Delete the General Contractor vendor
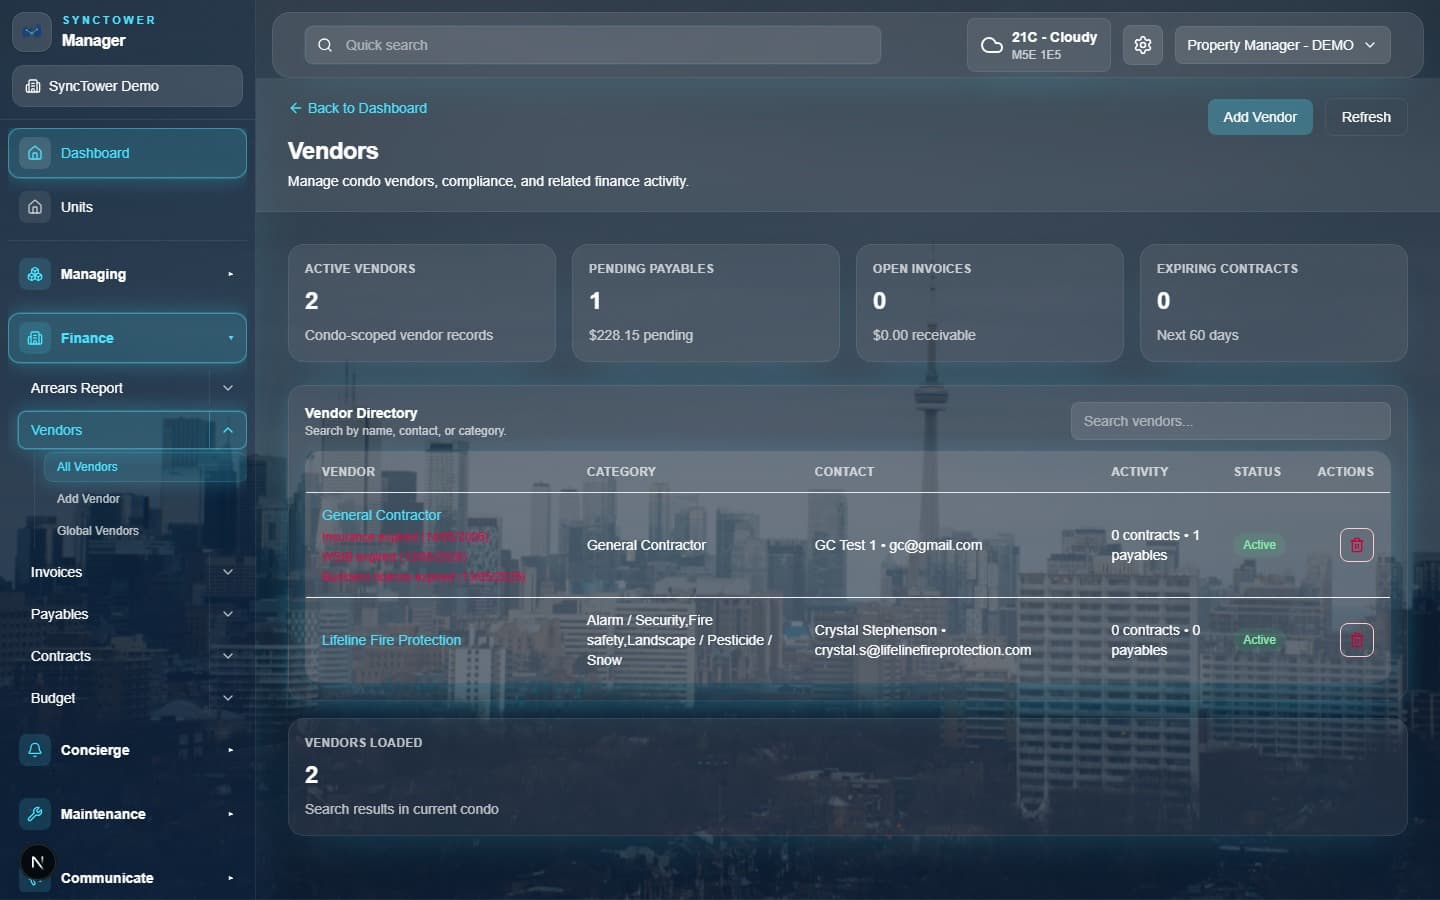1440x900 pixels. [x=1357, y=545]
